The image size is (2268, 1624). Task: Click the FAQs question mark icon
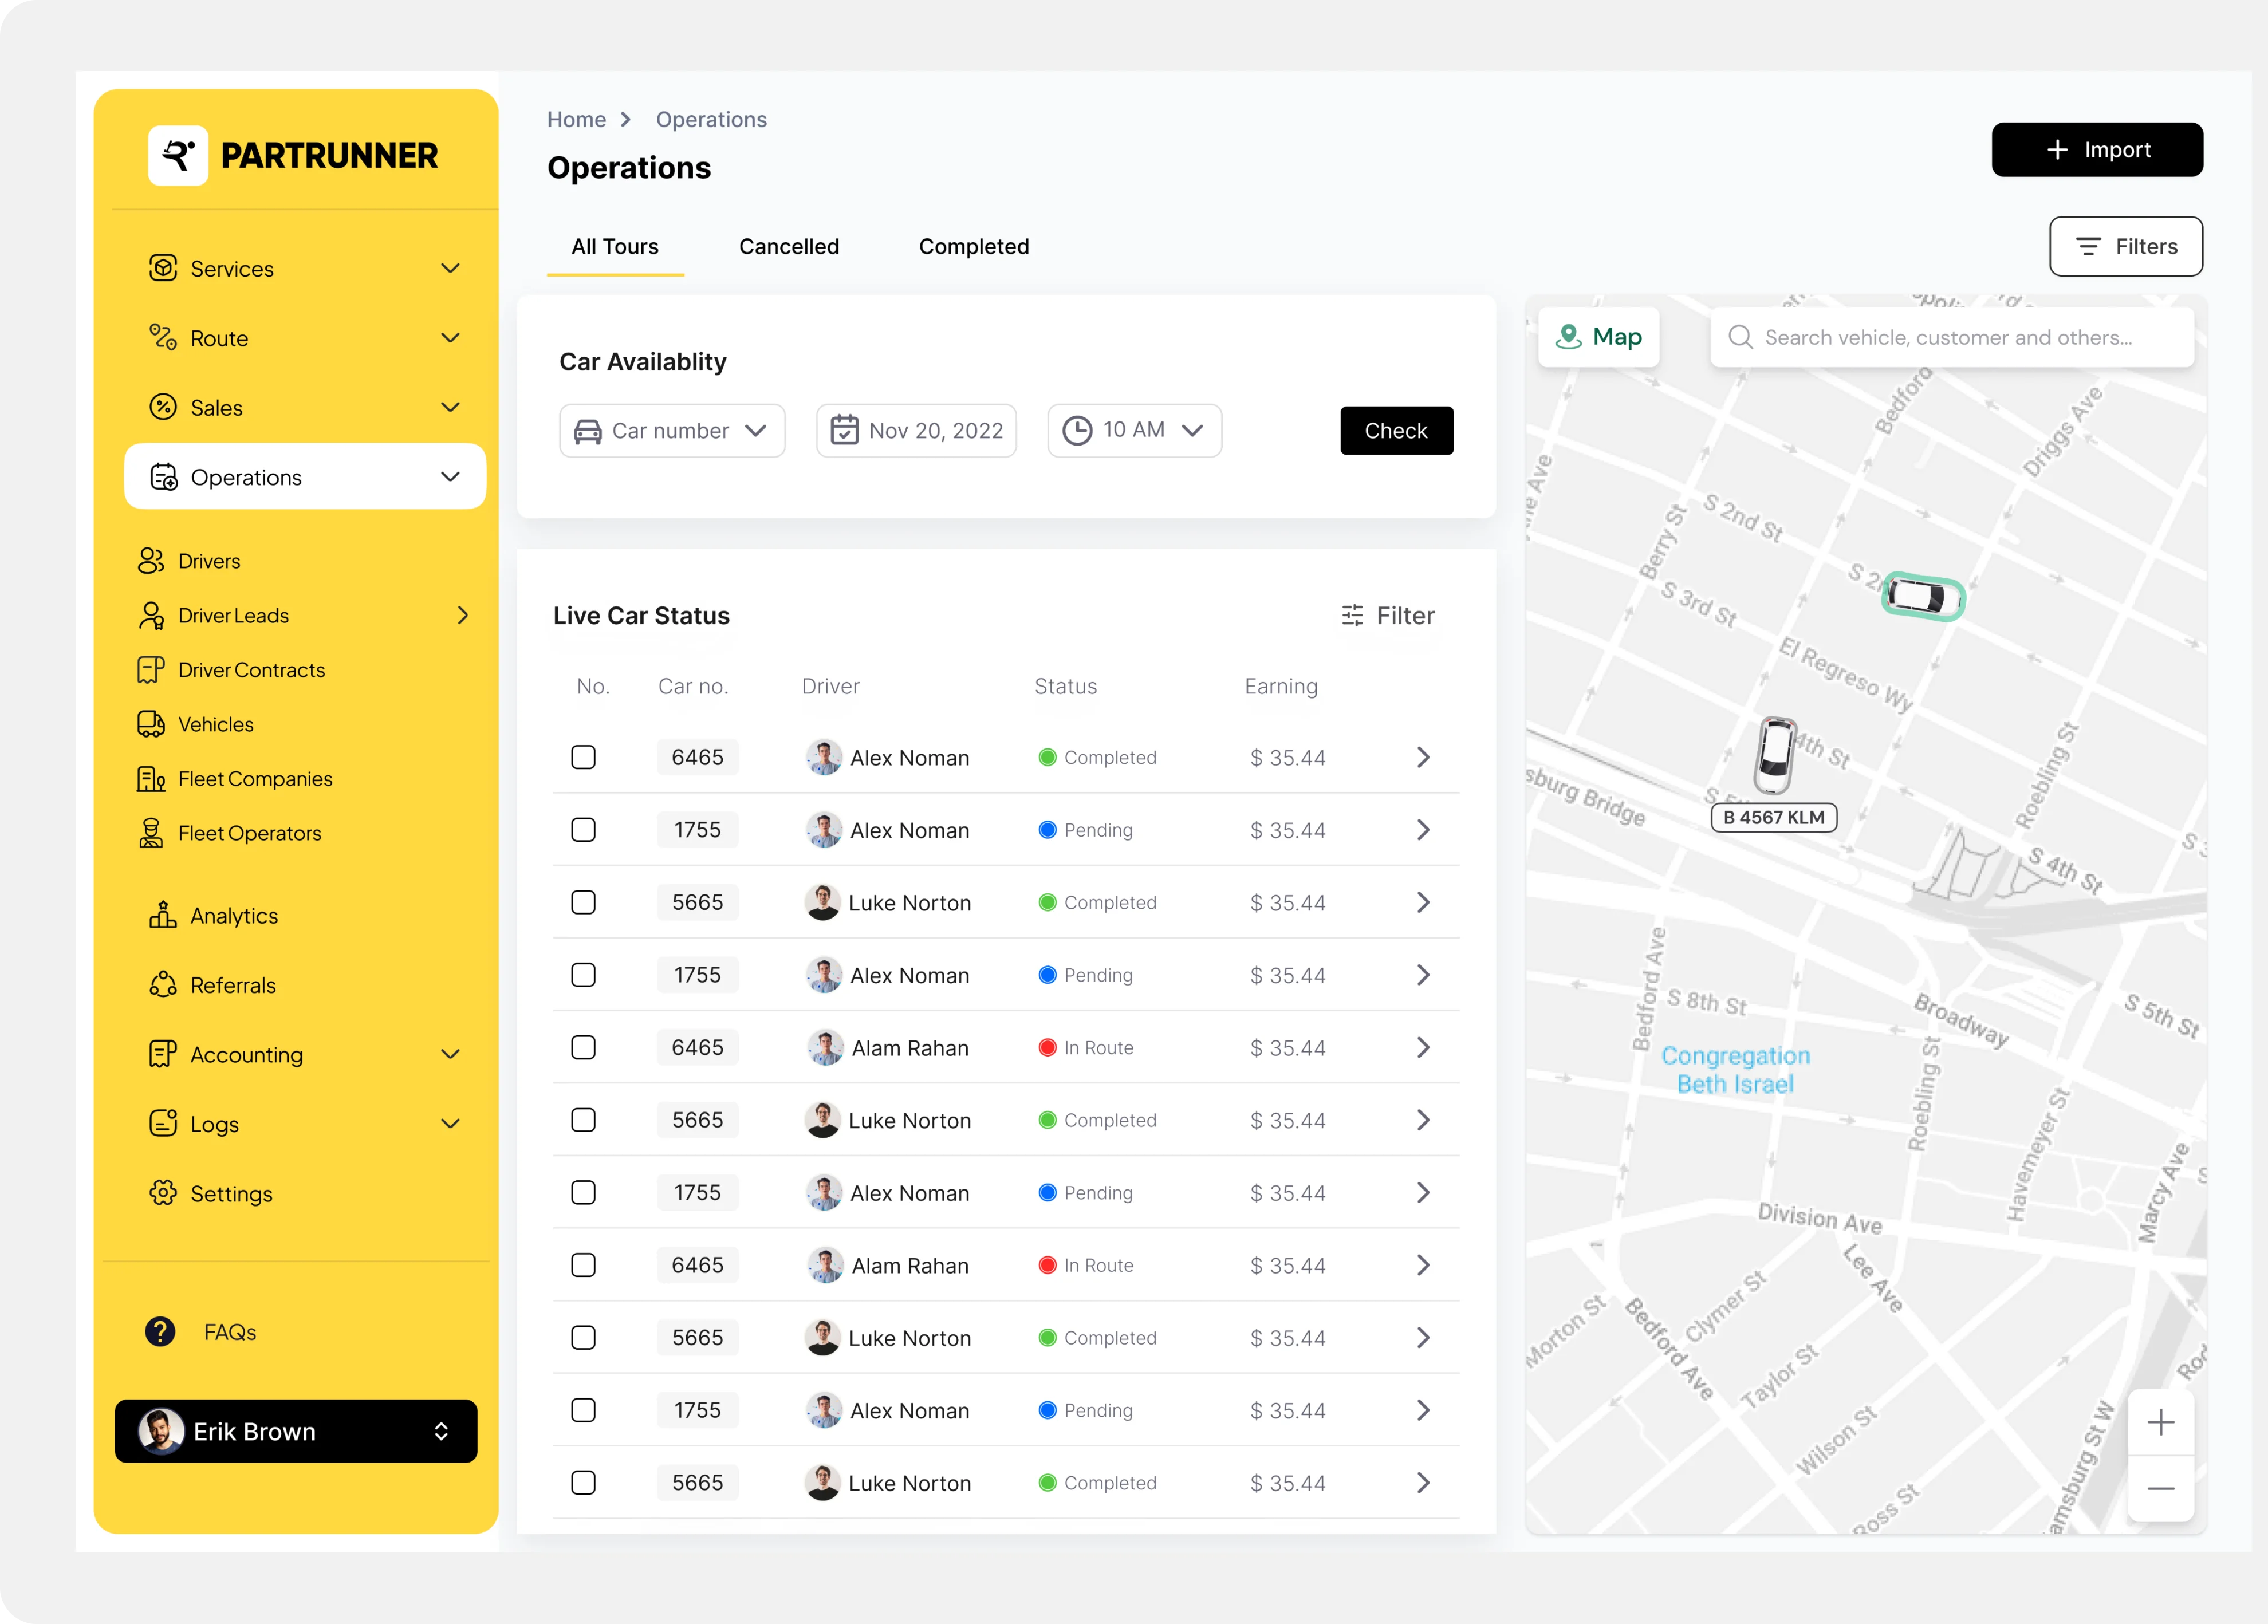160,1331
